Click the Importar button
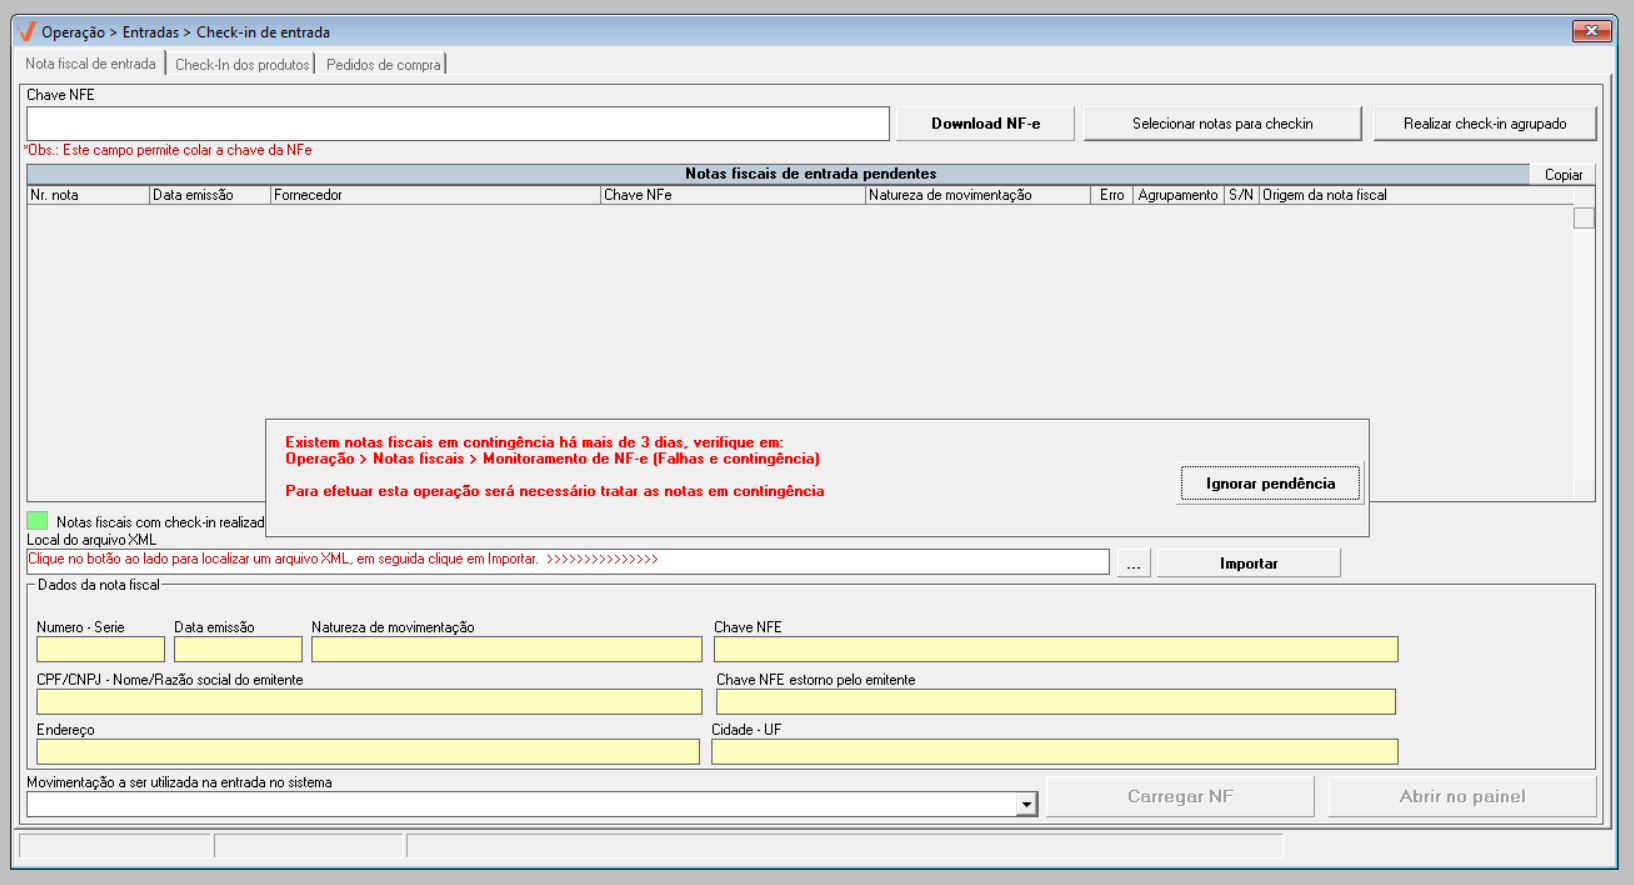1634x885 pixels. 1249,563
